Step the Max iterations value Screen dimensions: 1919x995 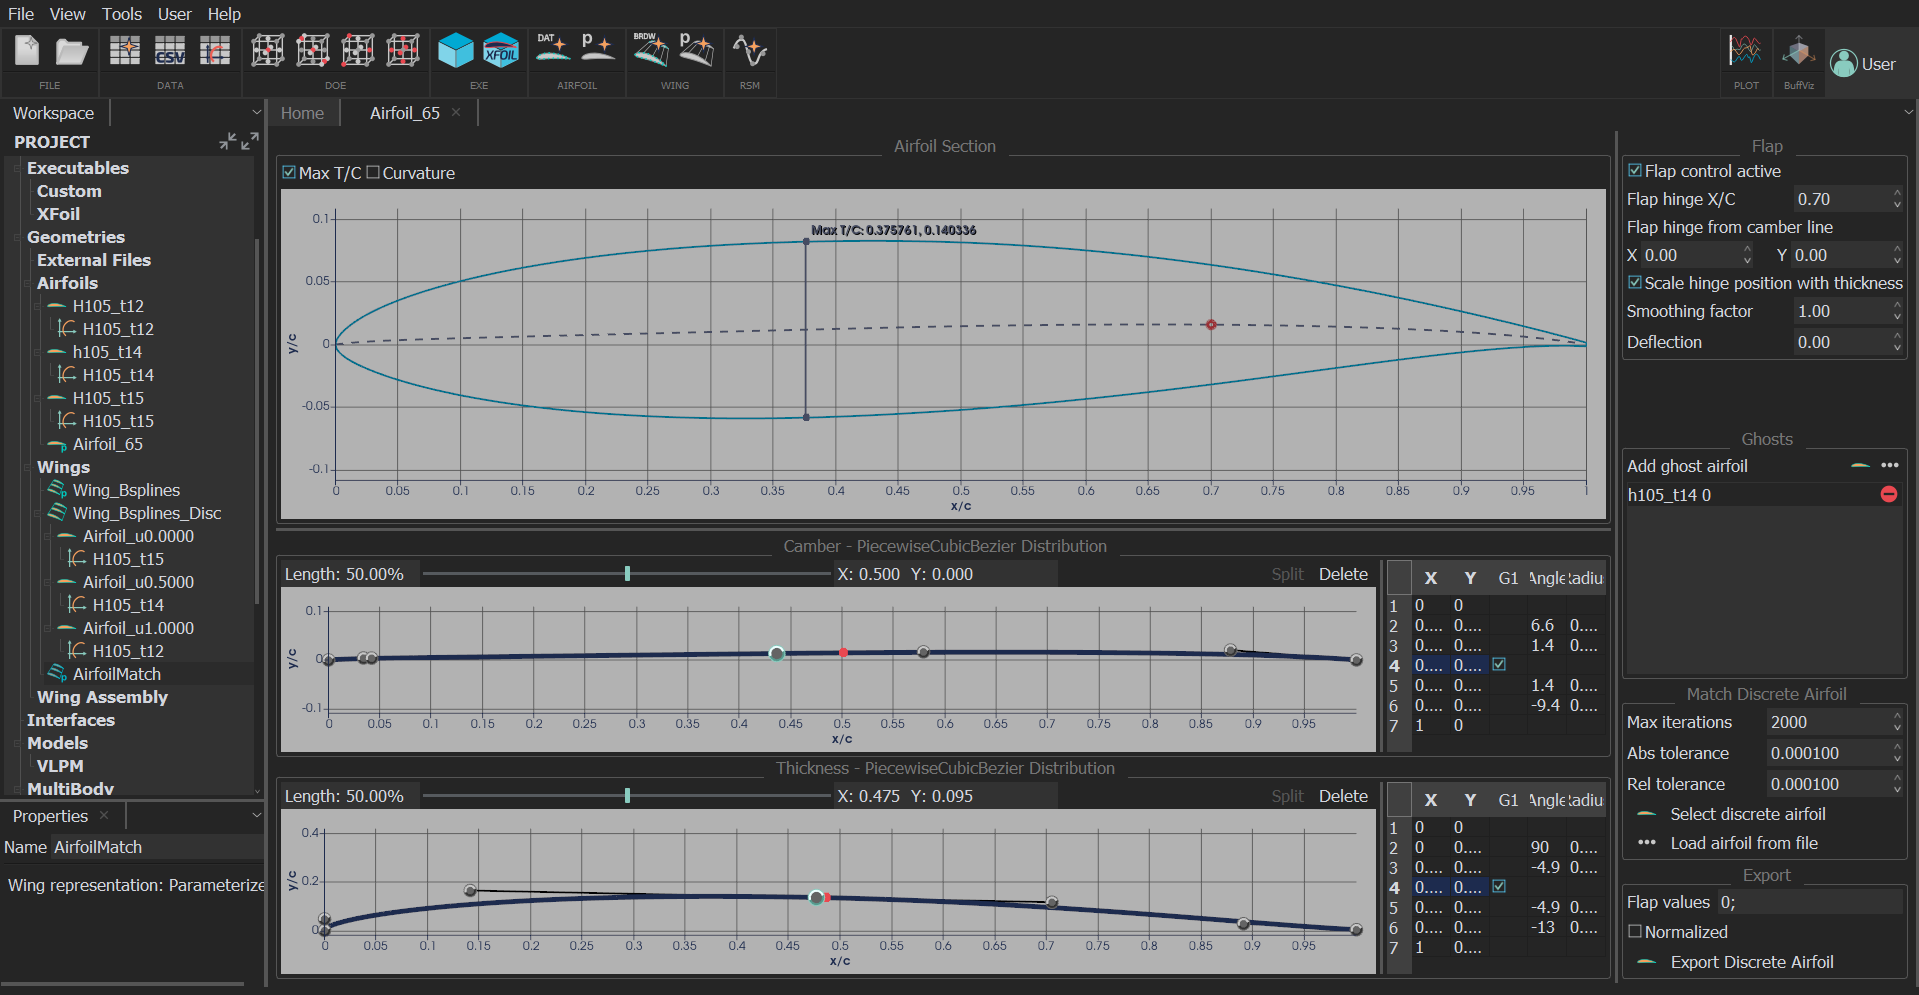pyautogui.click(x=1897, y=722)
